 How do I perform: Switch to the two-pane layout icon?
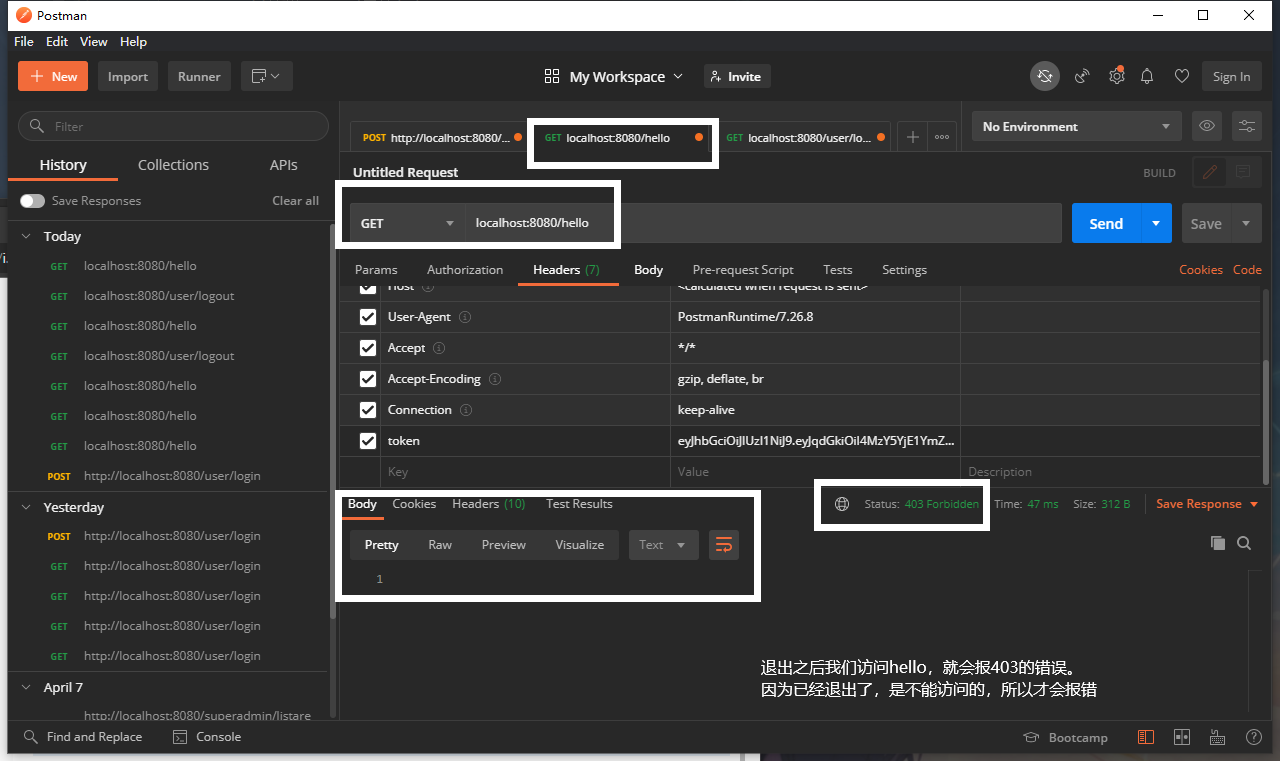point(1182,737)
